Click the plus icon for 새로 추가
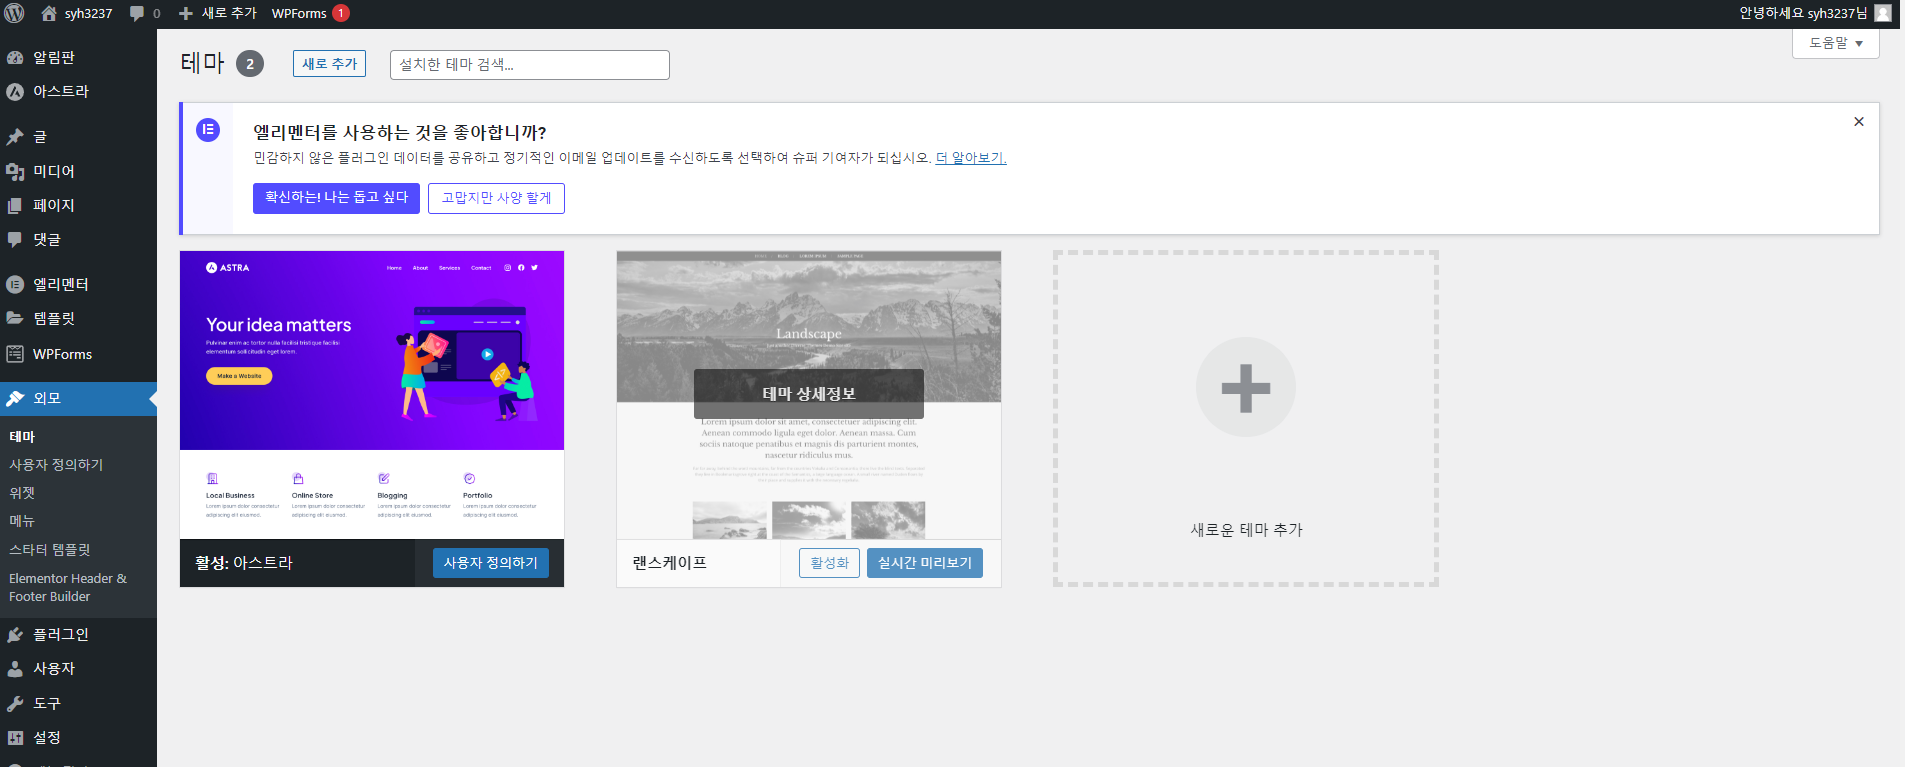 point(186,13)
